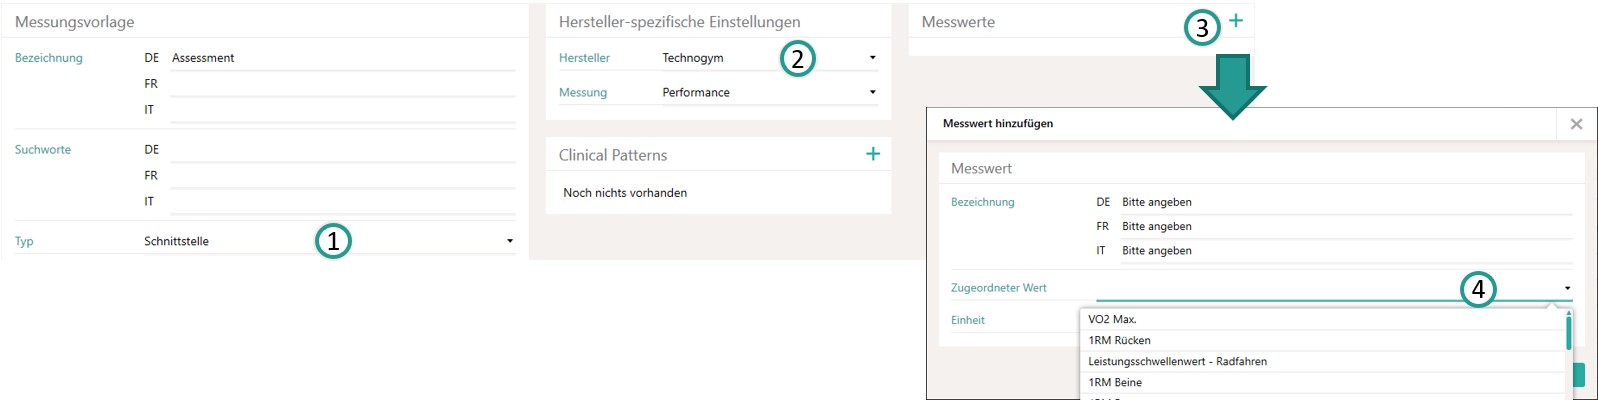Add a Clinical Pattern with plus icon
The height and width of the screenshot is (400, 1598).
[x=873, y=153]
